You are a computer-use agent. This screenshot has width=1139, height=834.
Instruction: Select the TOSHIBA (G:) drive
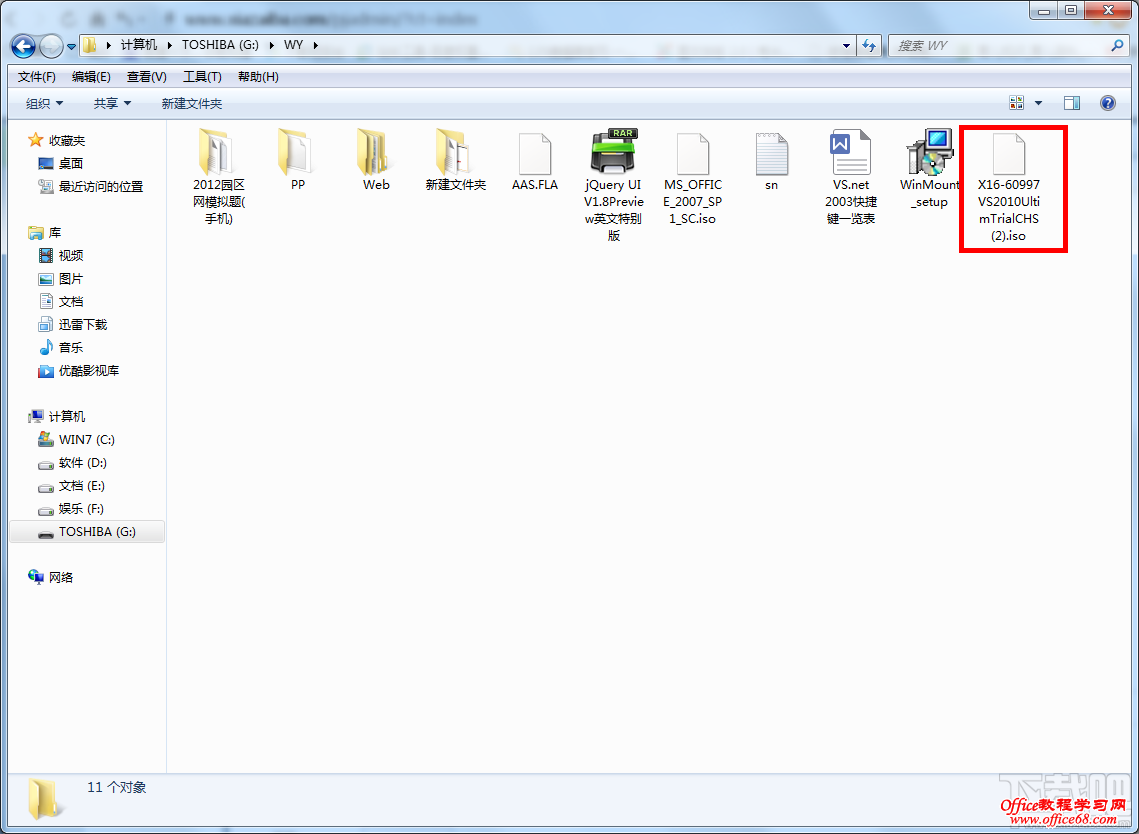click(x=87, y=532)
